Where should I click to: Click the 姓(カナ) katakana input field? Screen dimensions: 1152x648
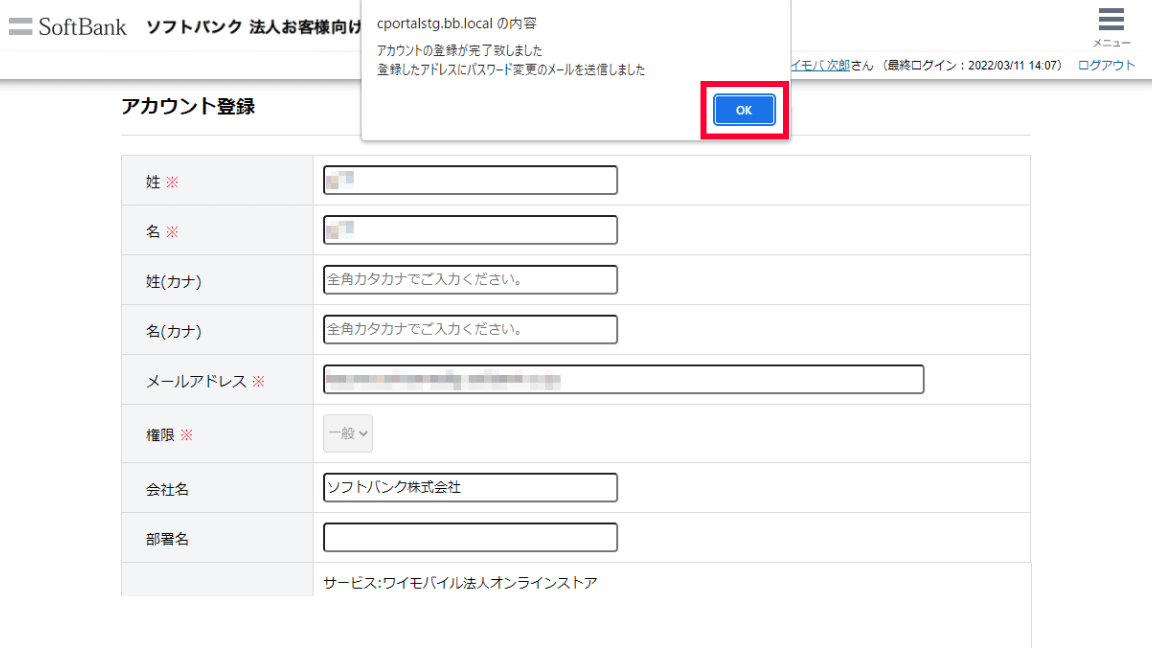tap(470, 280)
